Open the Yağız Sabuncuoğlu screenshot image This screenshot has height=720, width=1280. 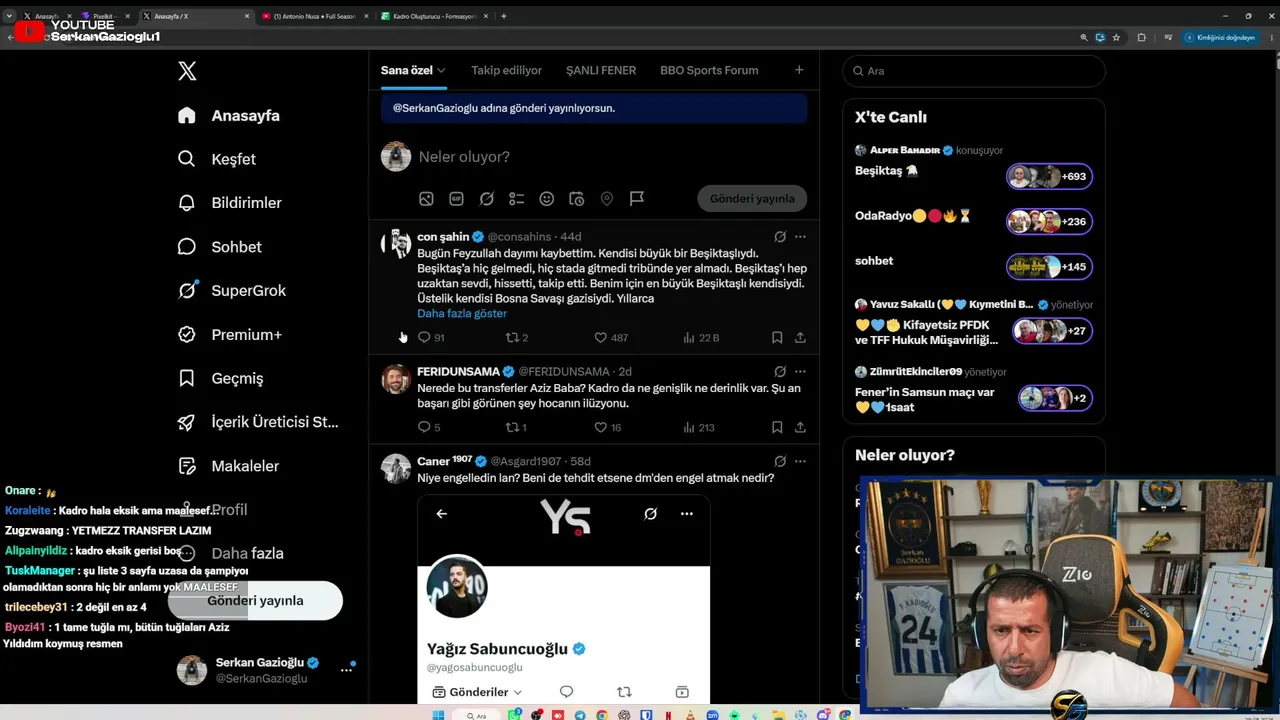coord(564,600)
